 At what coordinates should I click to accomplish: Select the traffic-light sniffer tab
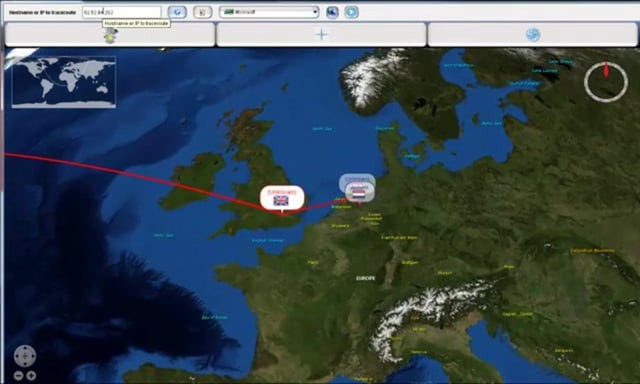tap(110, 35)
